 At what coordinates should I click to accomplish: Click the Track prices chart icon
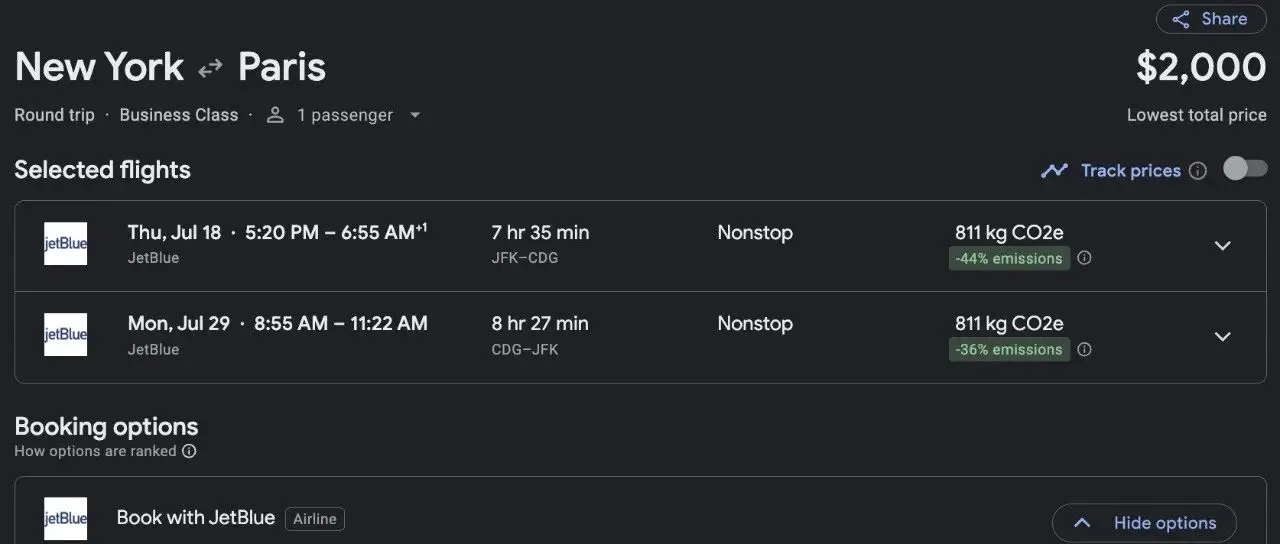(1054, 171)
